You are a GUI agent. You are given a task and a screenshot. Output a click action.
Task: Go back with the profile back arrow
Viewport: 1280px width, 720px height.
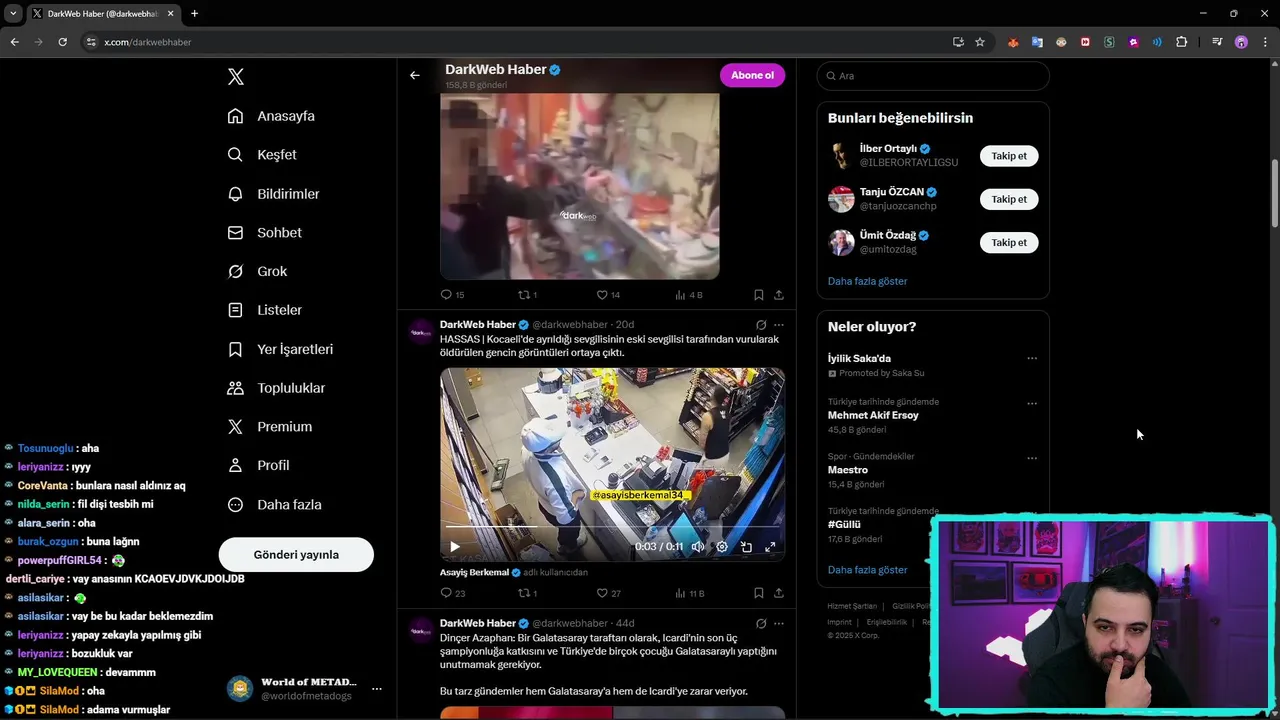click(415, 75)
